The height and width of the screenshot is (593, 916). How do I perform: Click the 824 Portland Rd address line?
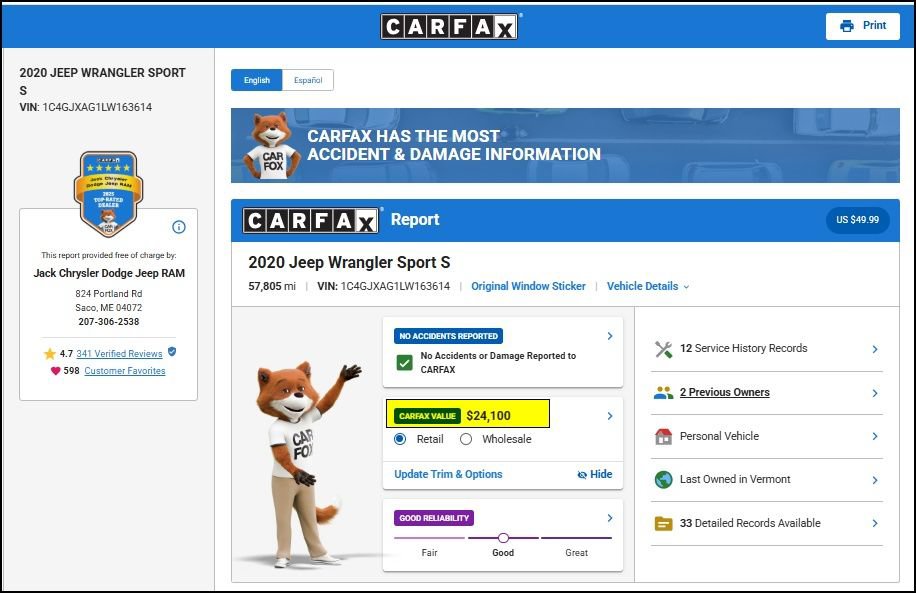coord(109,294)
